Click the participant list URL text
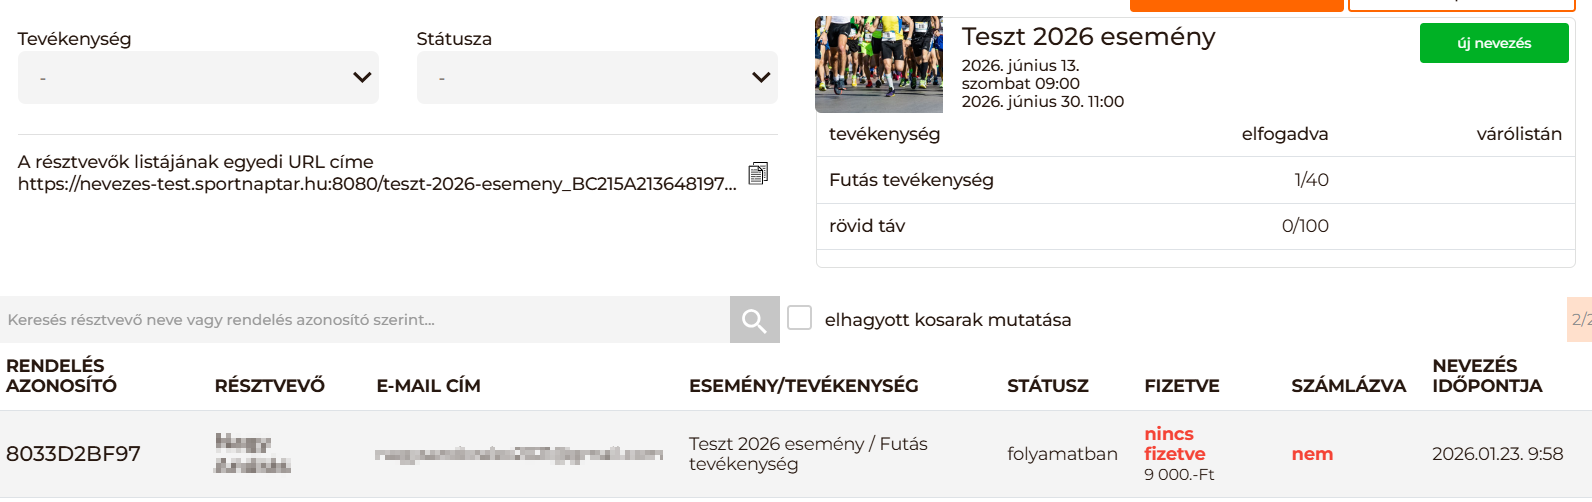1592x502 pixels. tap(377, 184)
